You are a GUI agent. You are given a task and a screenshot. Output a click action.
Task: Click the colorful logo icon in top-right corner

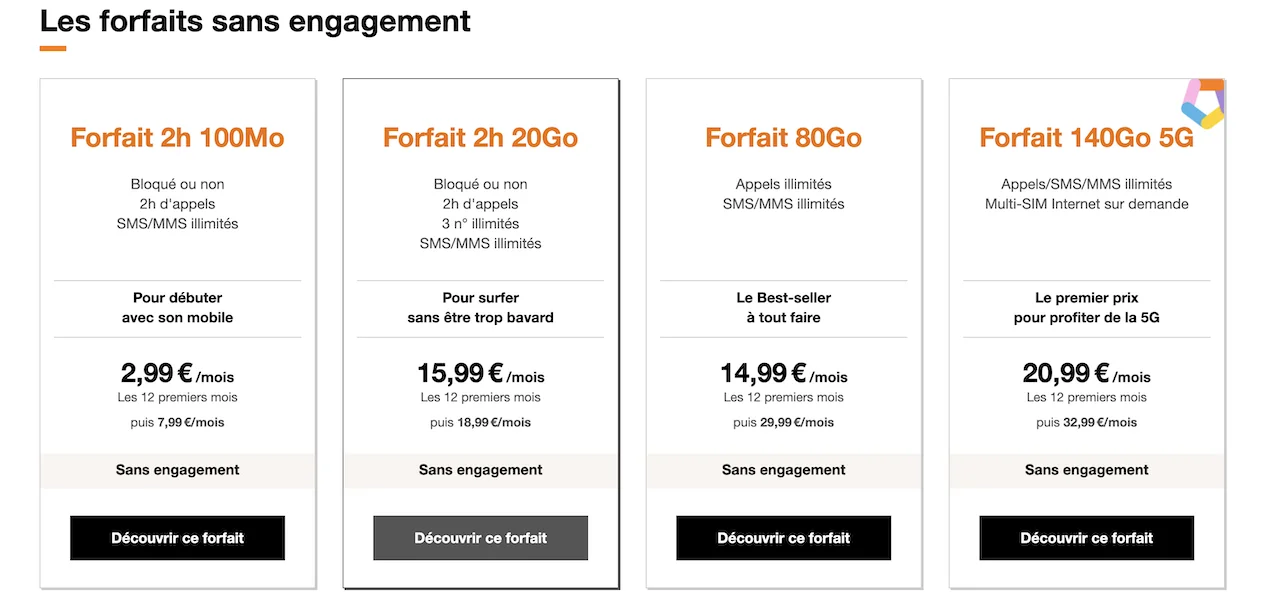[1202, 105]
